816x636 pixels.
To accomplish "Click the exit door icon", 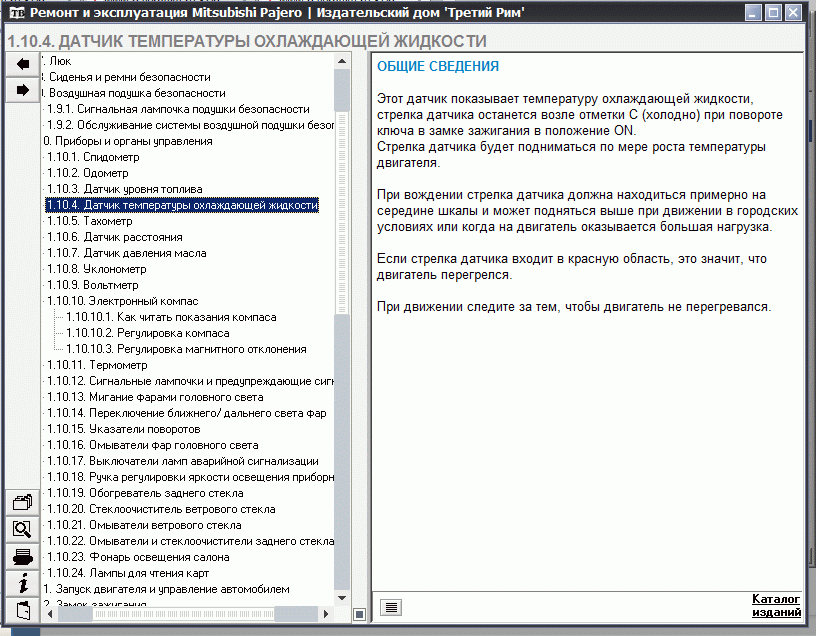I will (22, 609).
